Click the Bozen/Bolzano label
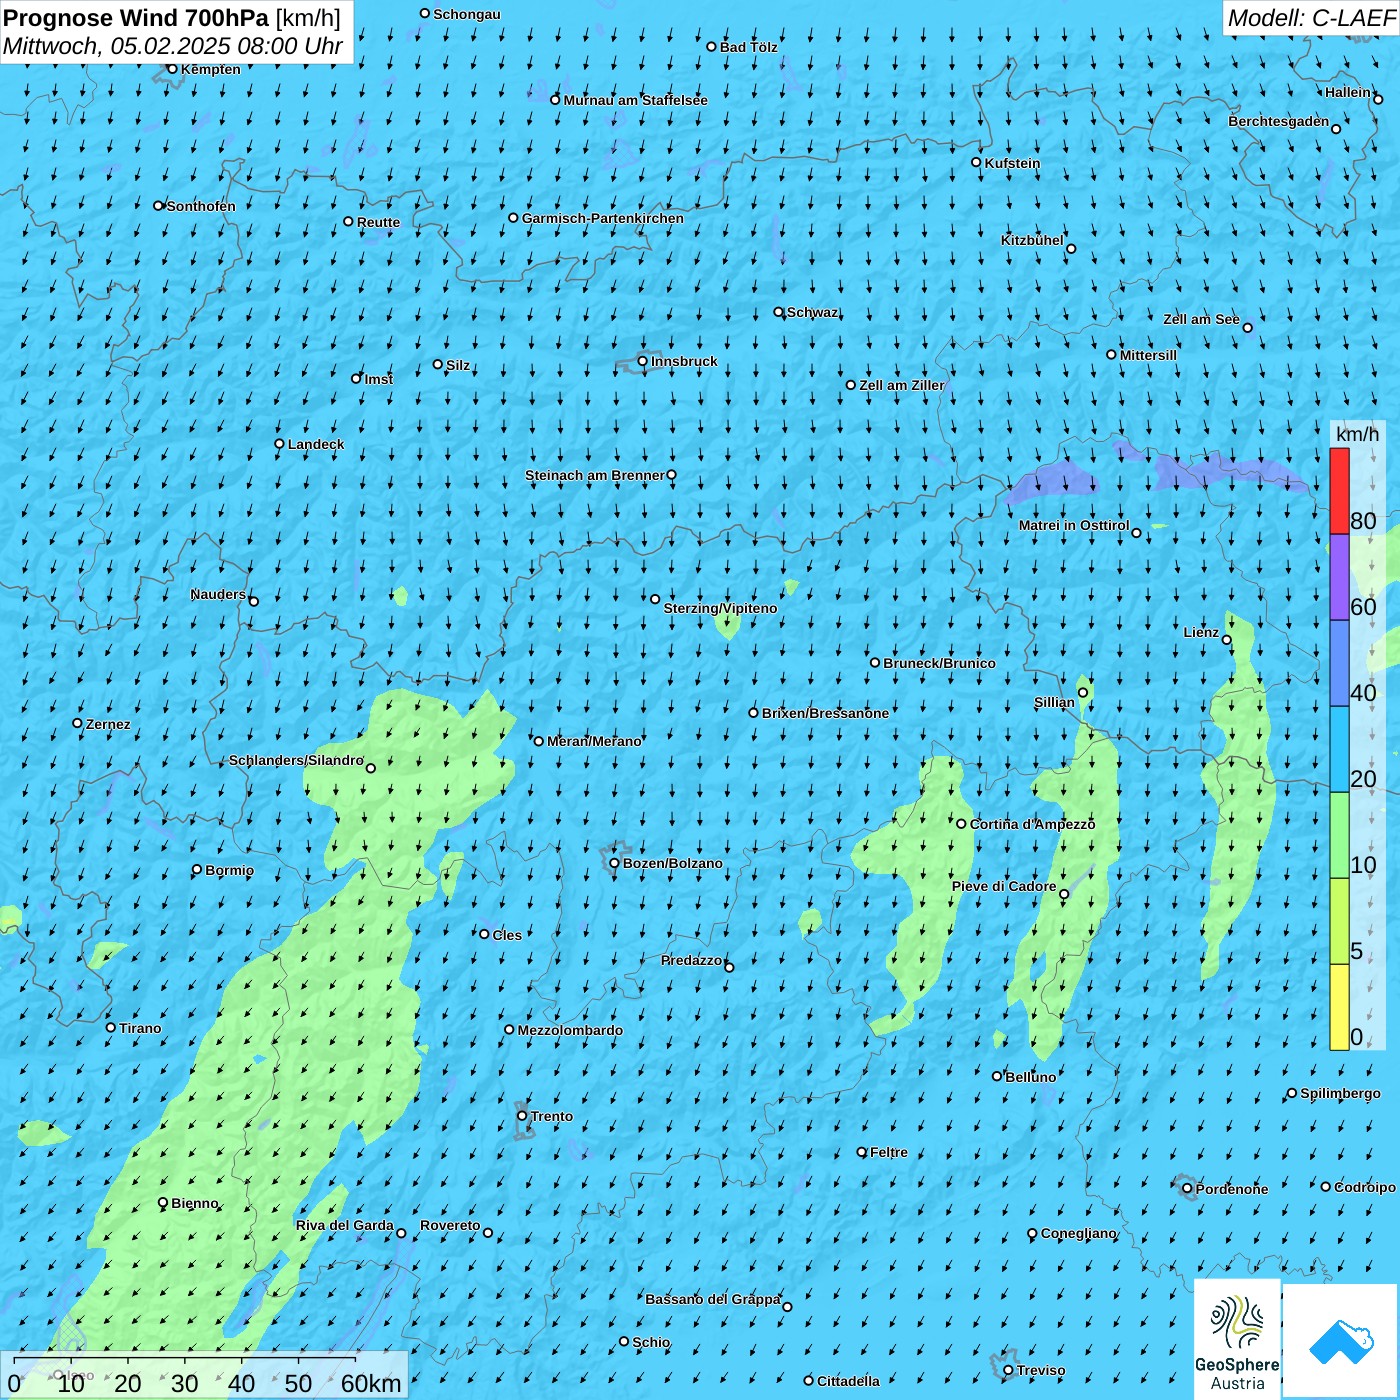The width and height of the screenshot is (1400, 1400). pos(673,863)
